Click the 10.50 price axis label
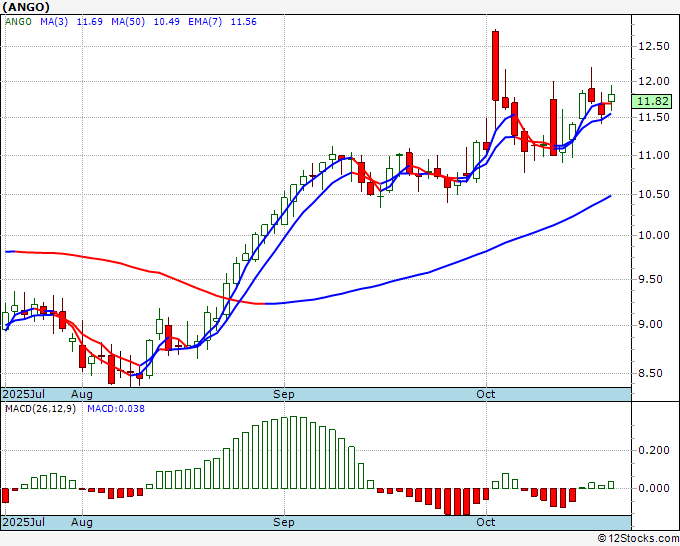The image size is (680, 546). [654, 194]
